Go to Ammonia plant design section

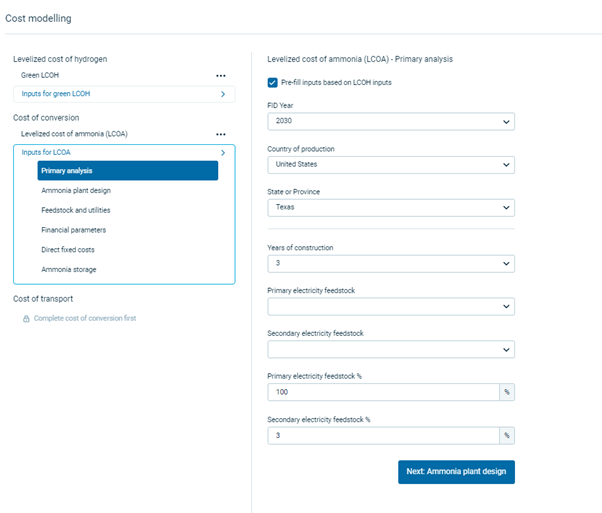pos(76,190)
